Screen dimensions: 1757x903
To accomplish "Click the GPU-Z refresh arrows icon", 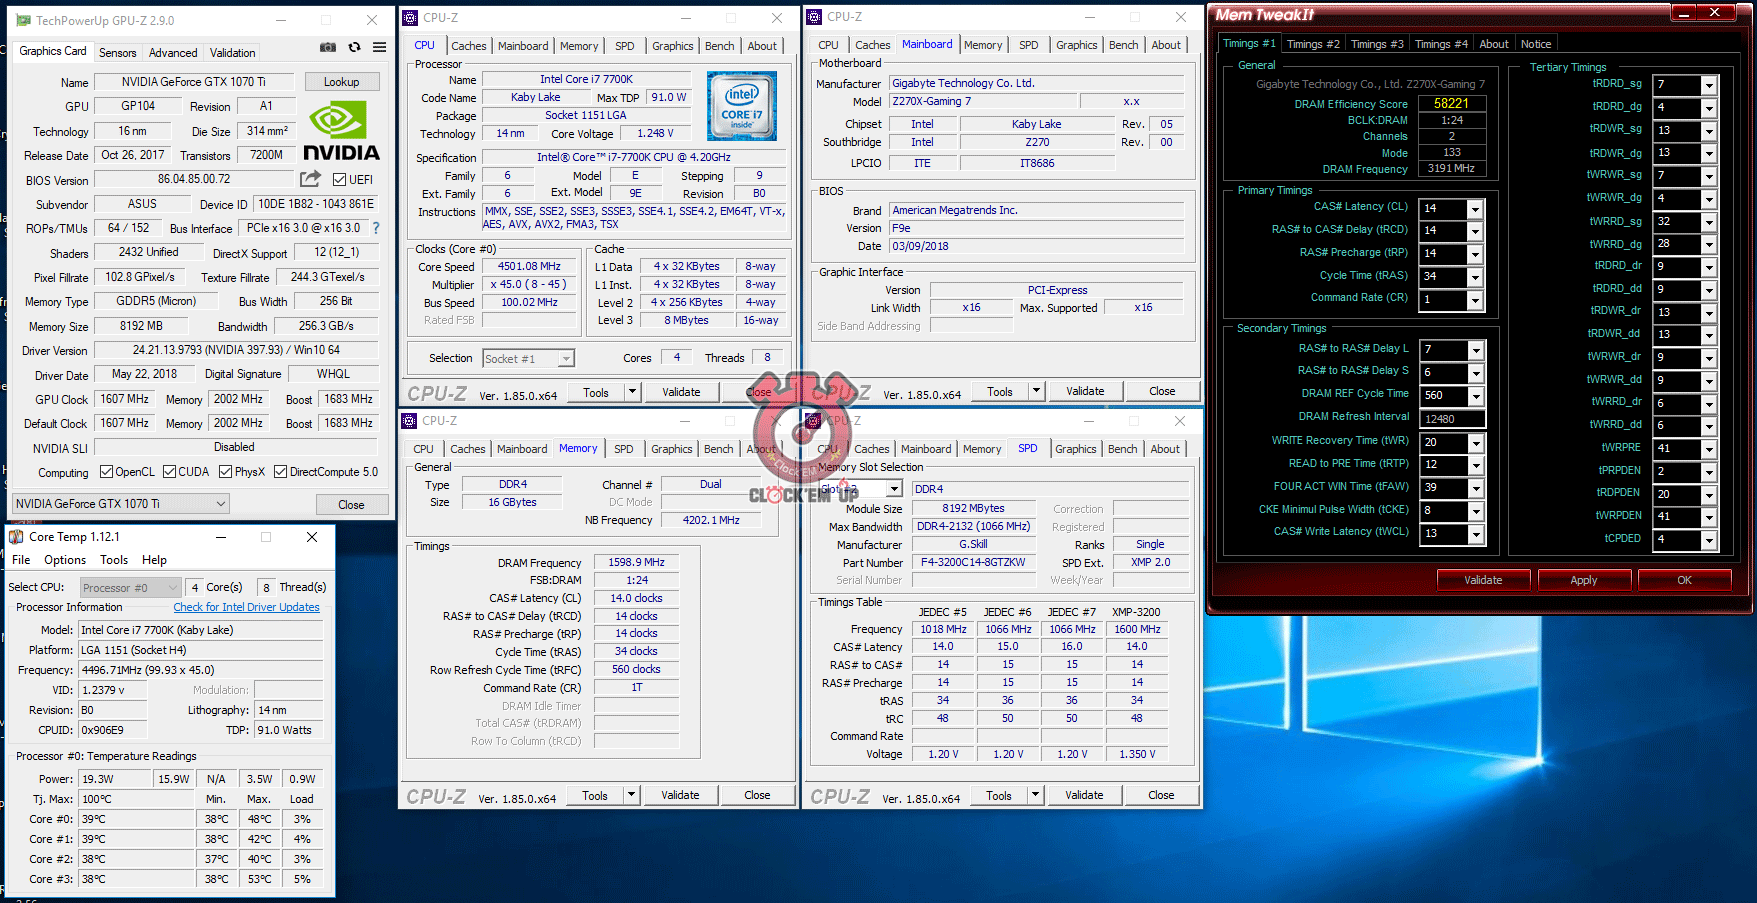I will [x=354, y=47].
